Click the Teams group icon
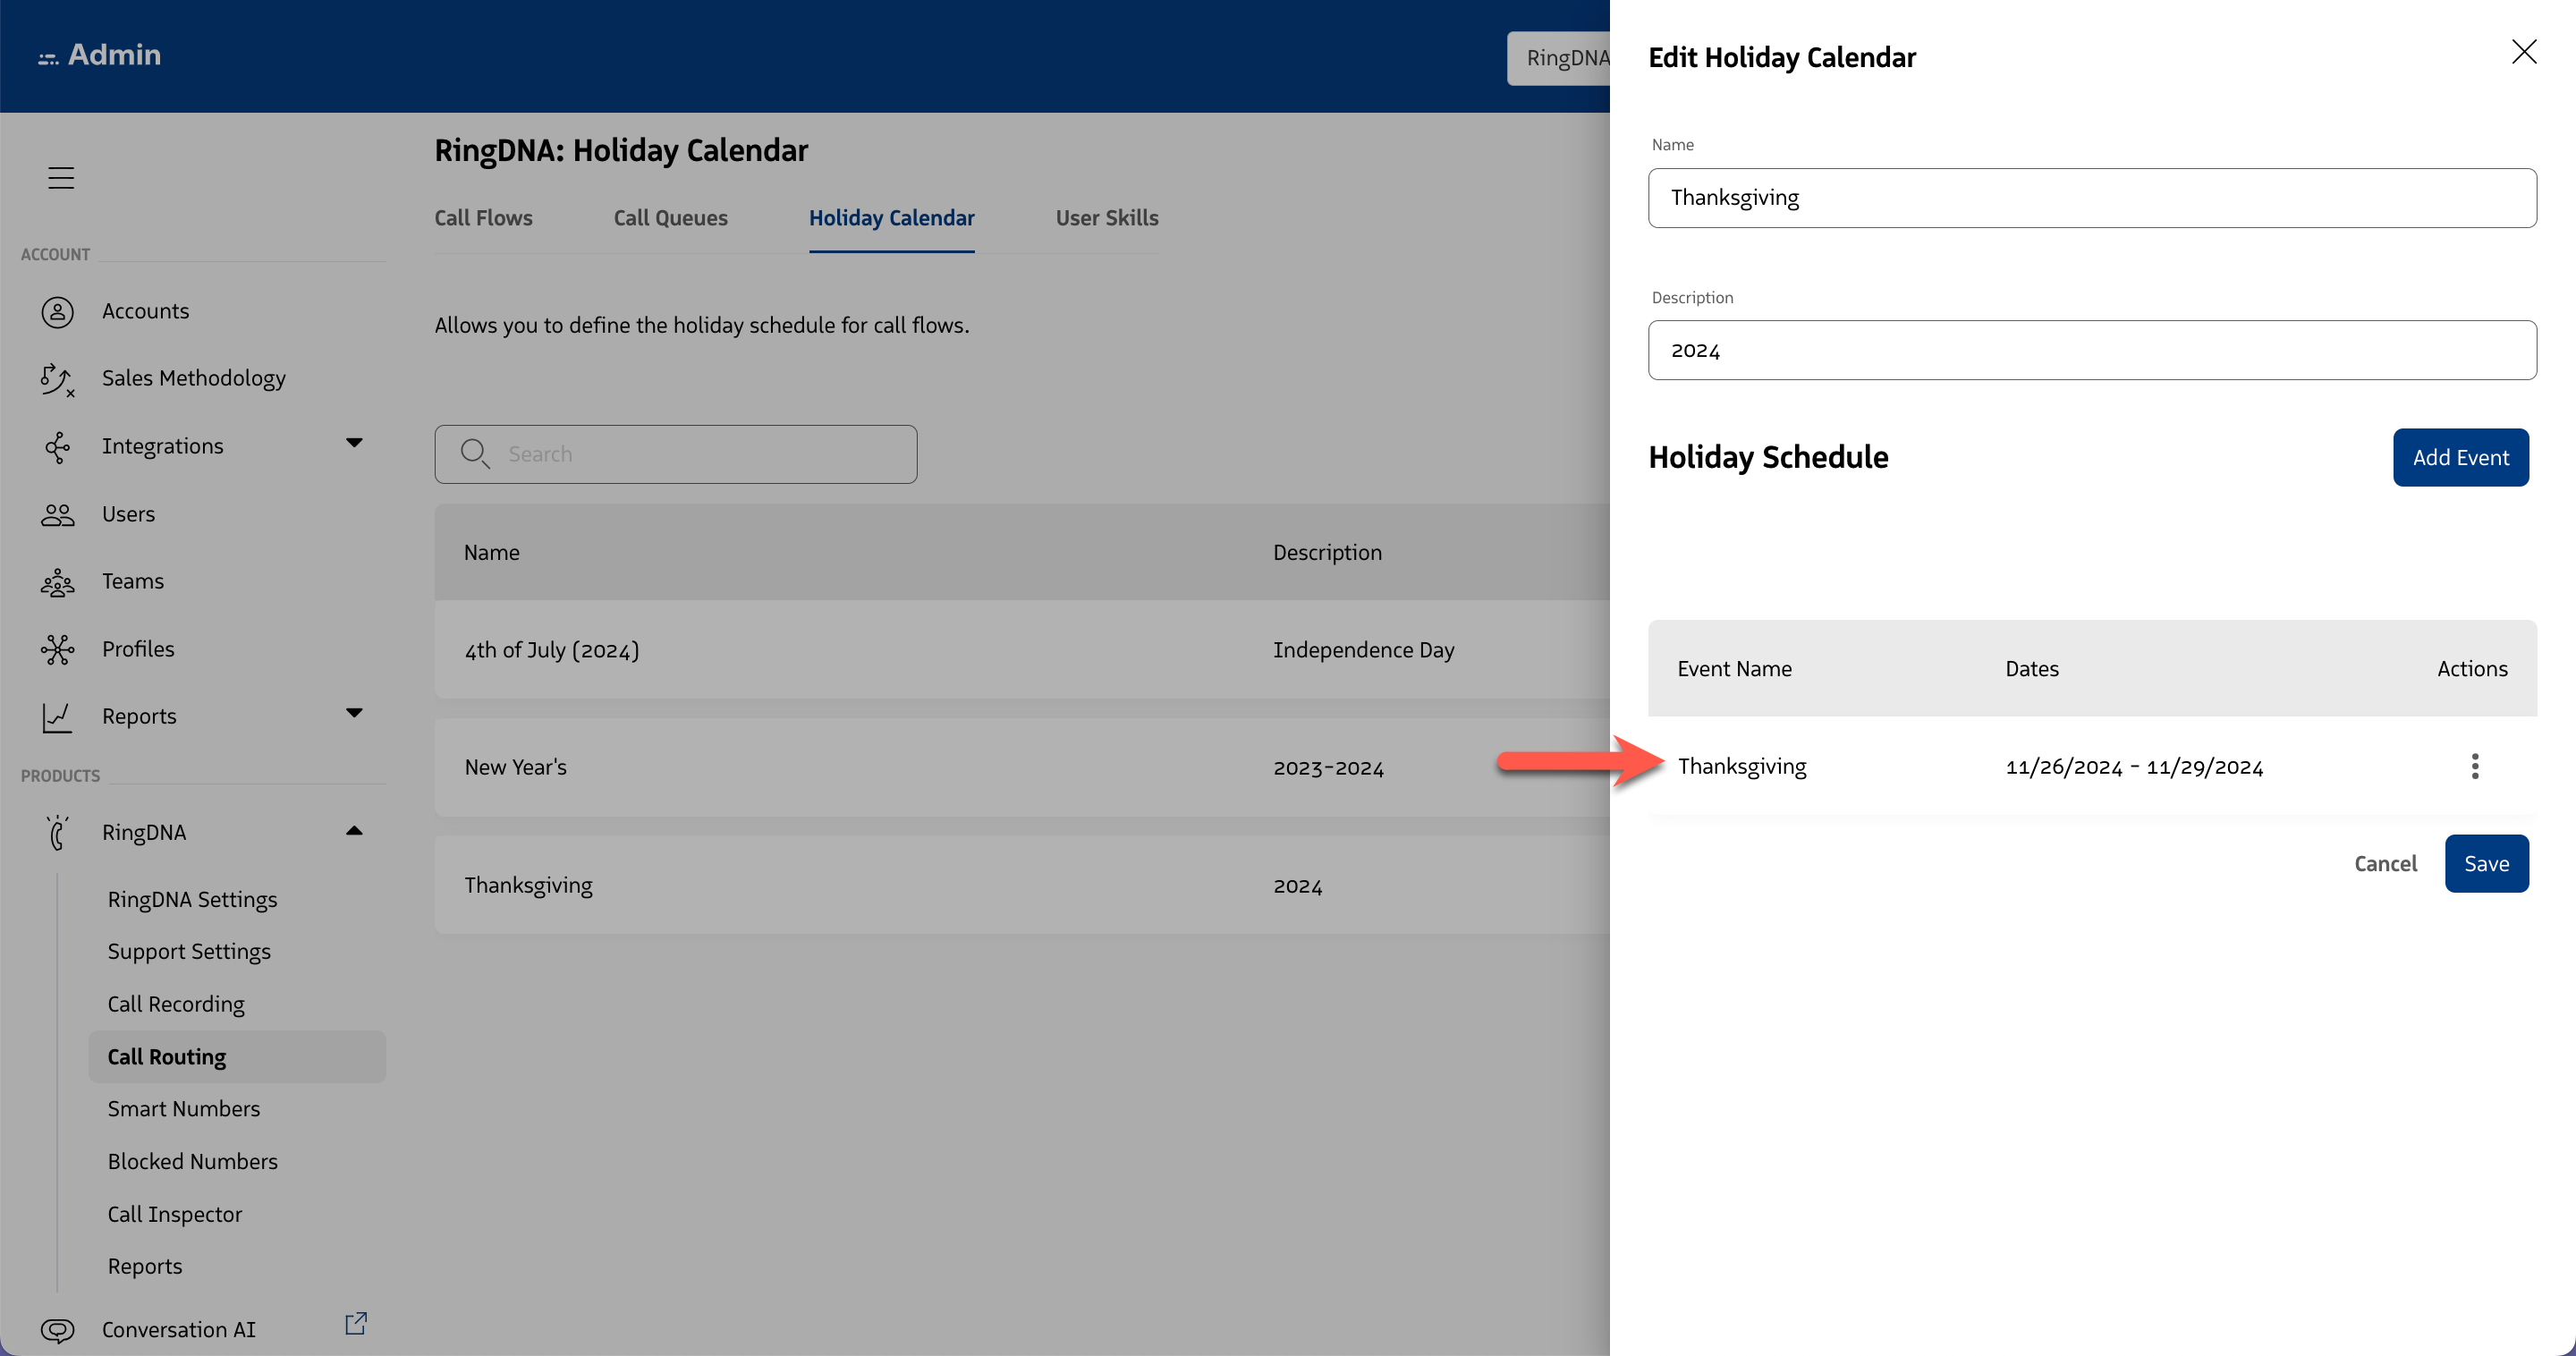2576x1356 pixels. (57, 582)
